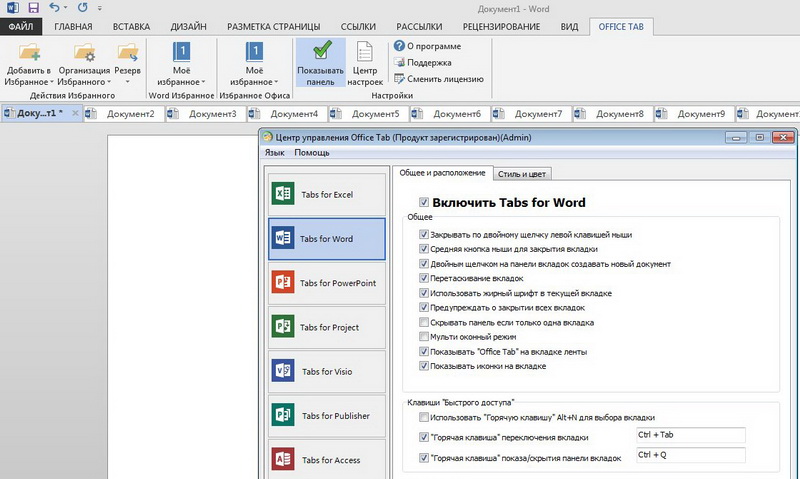This screenshot has width=800, height=479.
Task: Expand the Undo history dropdown arrow
Action: 65,7
